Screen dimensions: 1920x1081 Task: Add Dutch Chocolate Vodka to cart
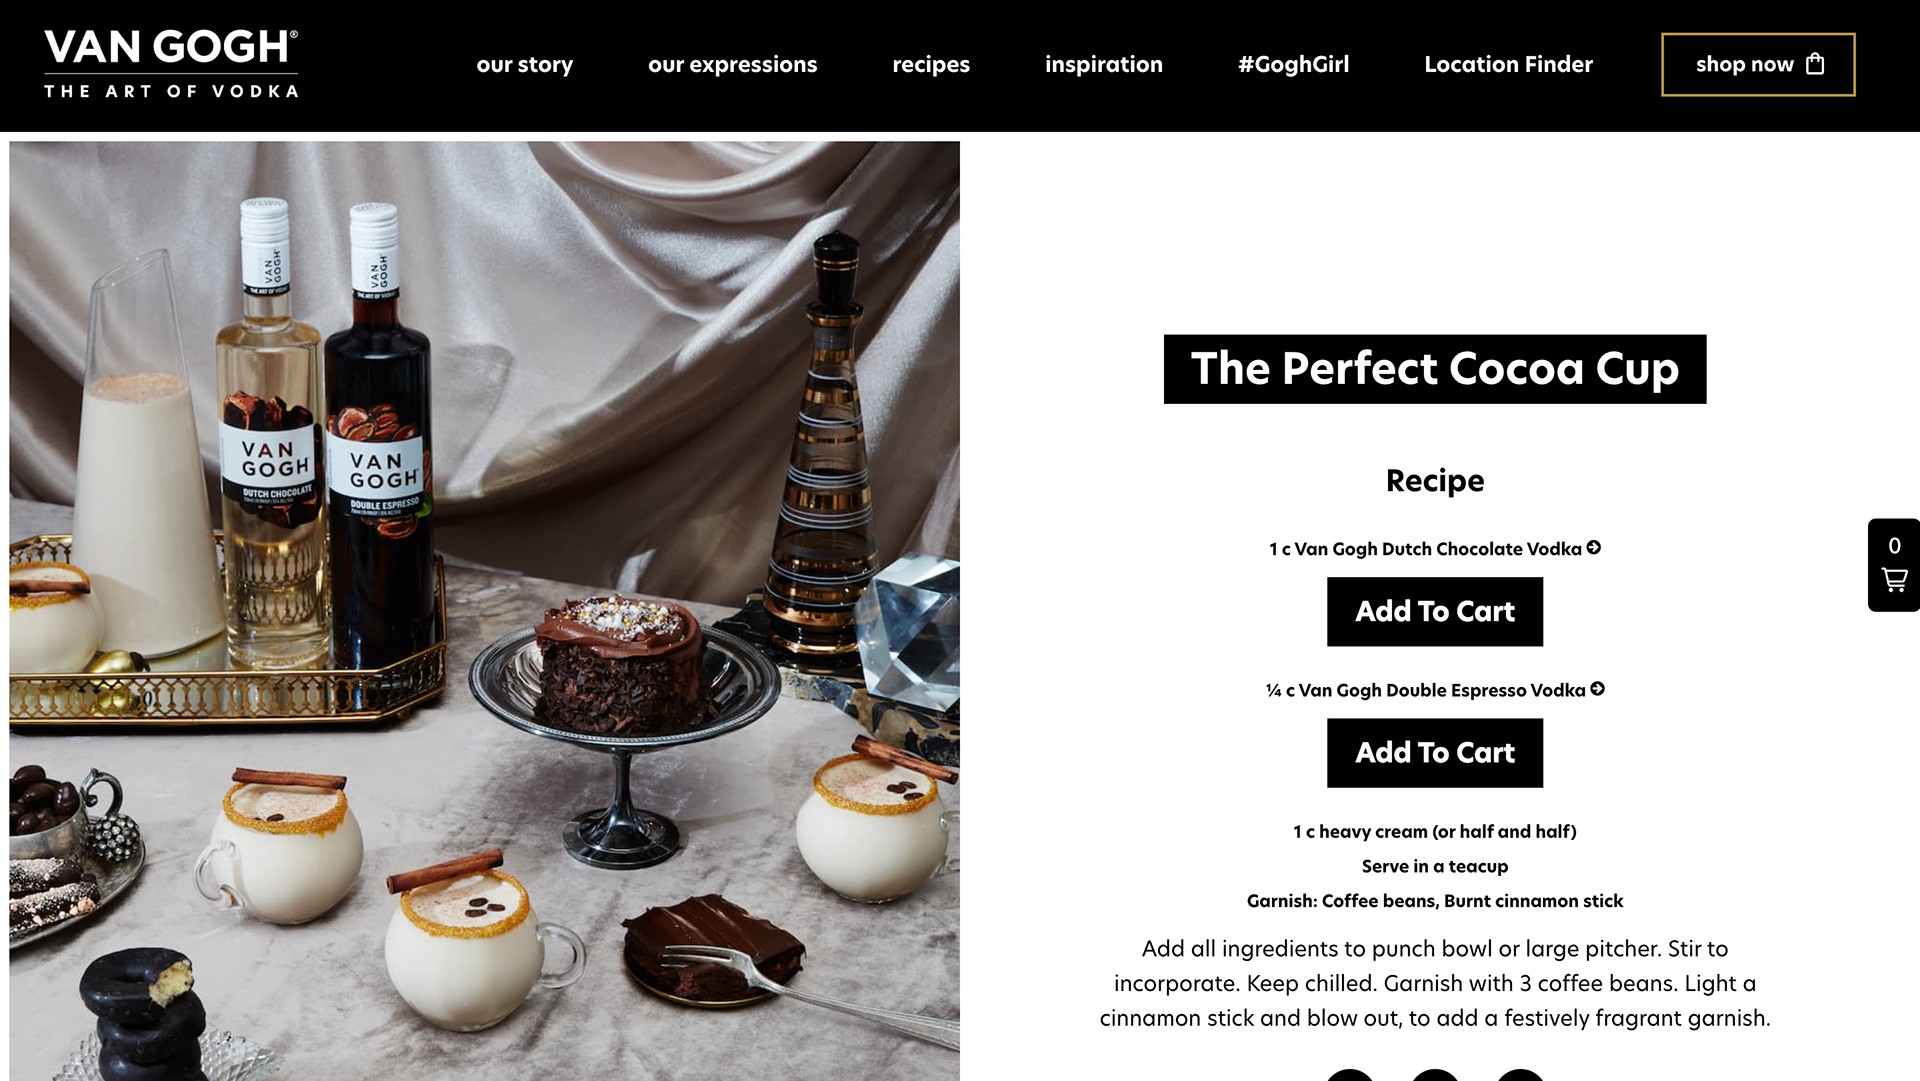[x=1435, y=611]
